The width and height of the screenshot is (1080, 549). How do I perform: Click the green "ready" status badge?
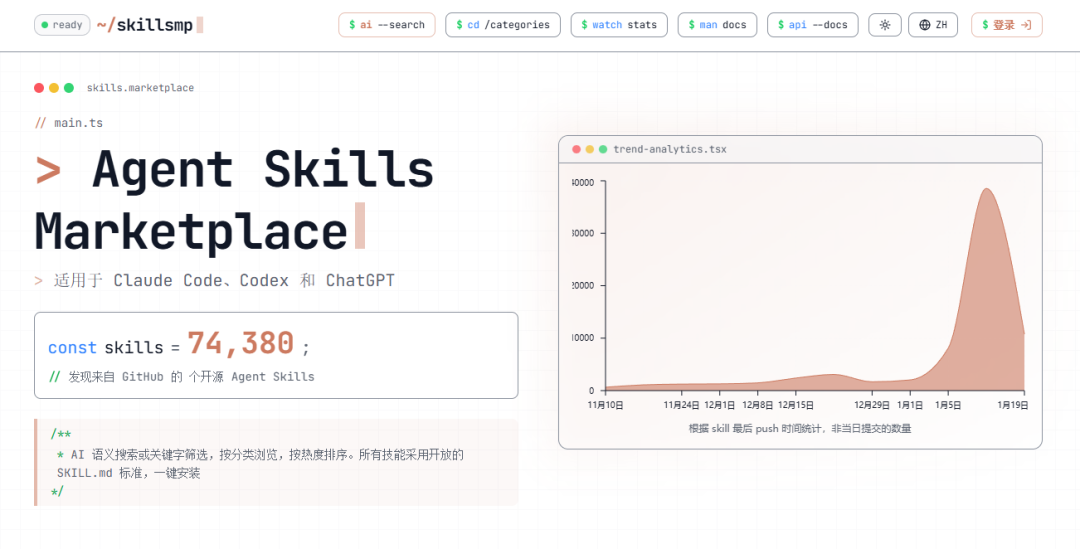(x=62, y=25)
